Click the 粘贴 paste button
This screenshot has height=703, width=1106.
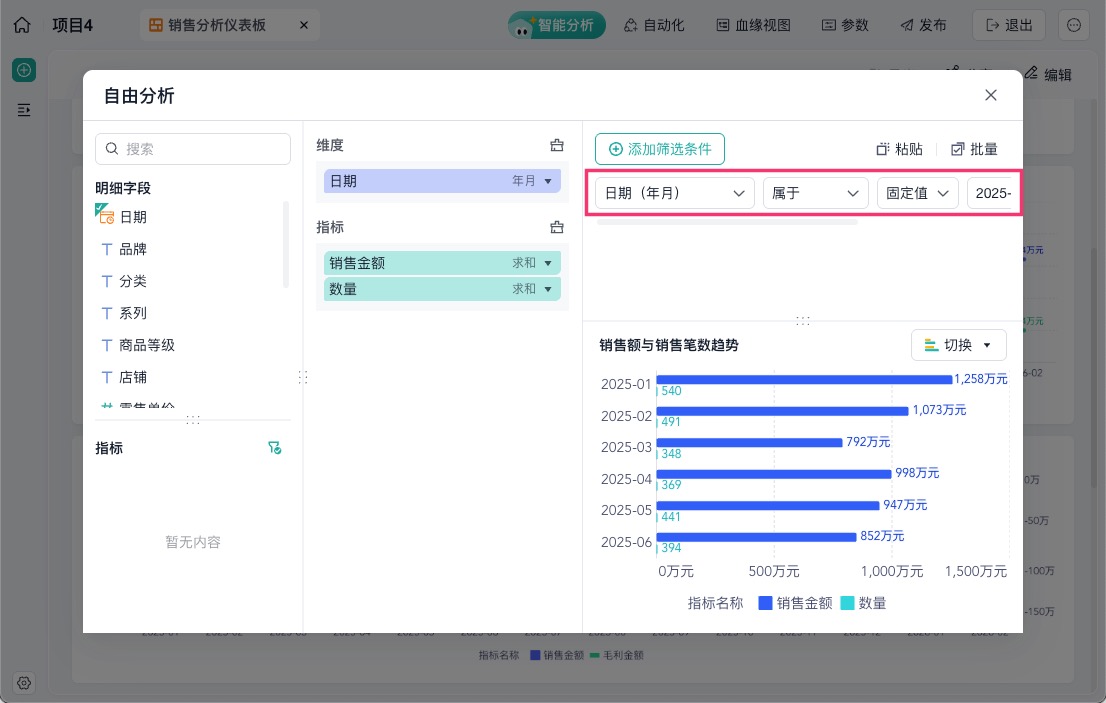click(x=899, y=149)
